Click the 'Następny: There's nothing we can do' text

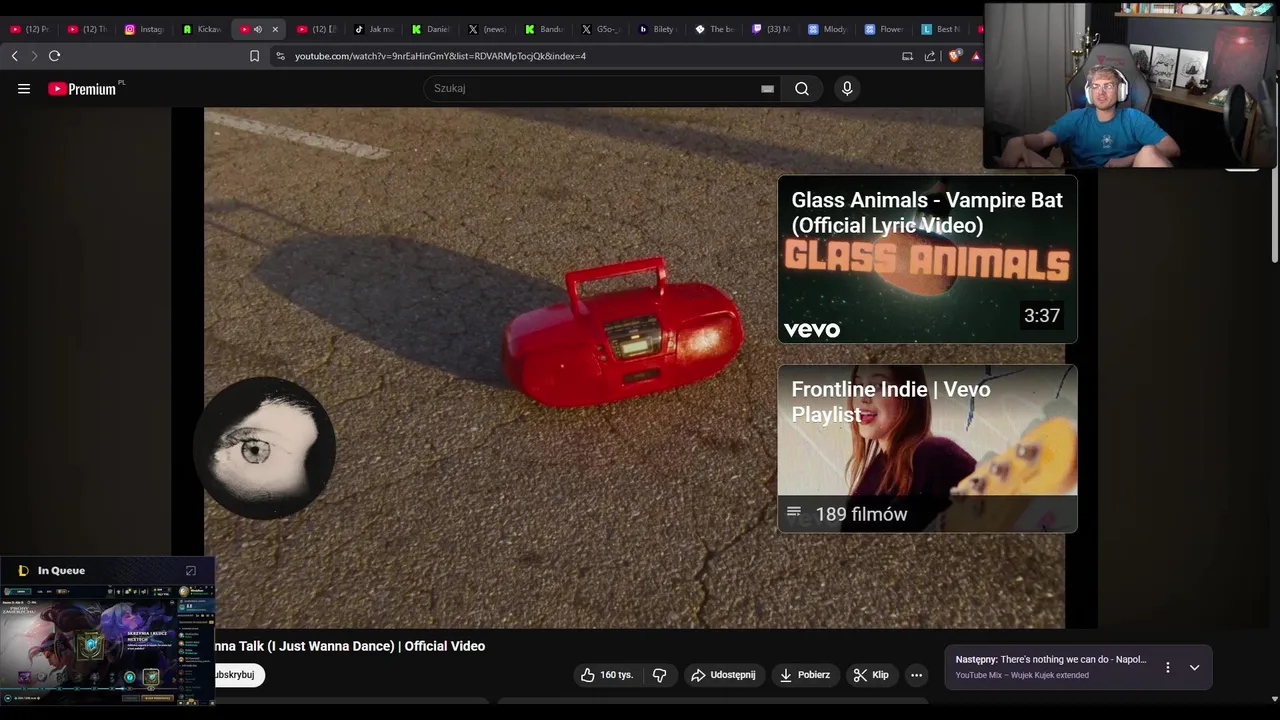[x=1050, y=659]
